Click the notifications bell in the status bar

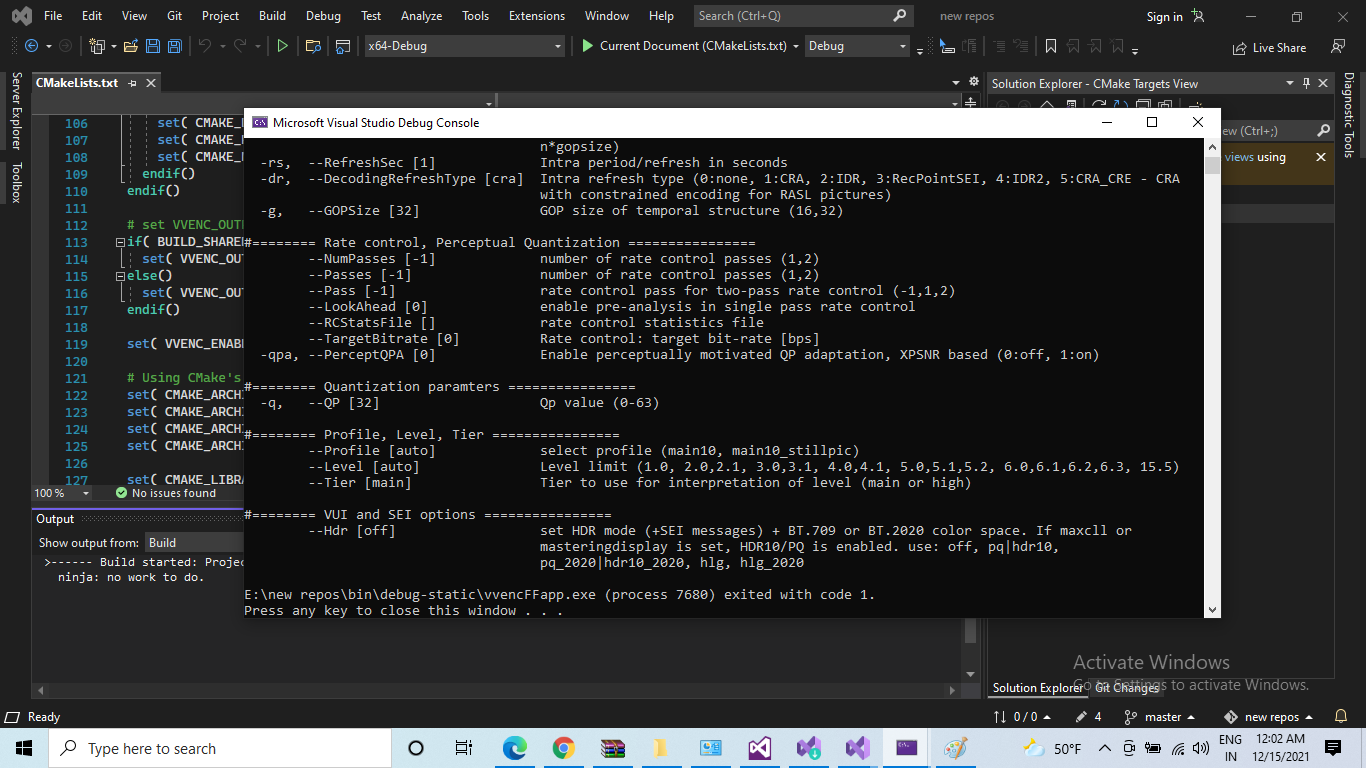pos(1340,717)
